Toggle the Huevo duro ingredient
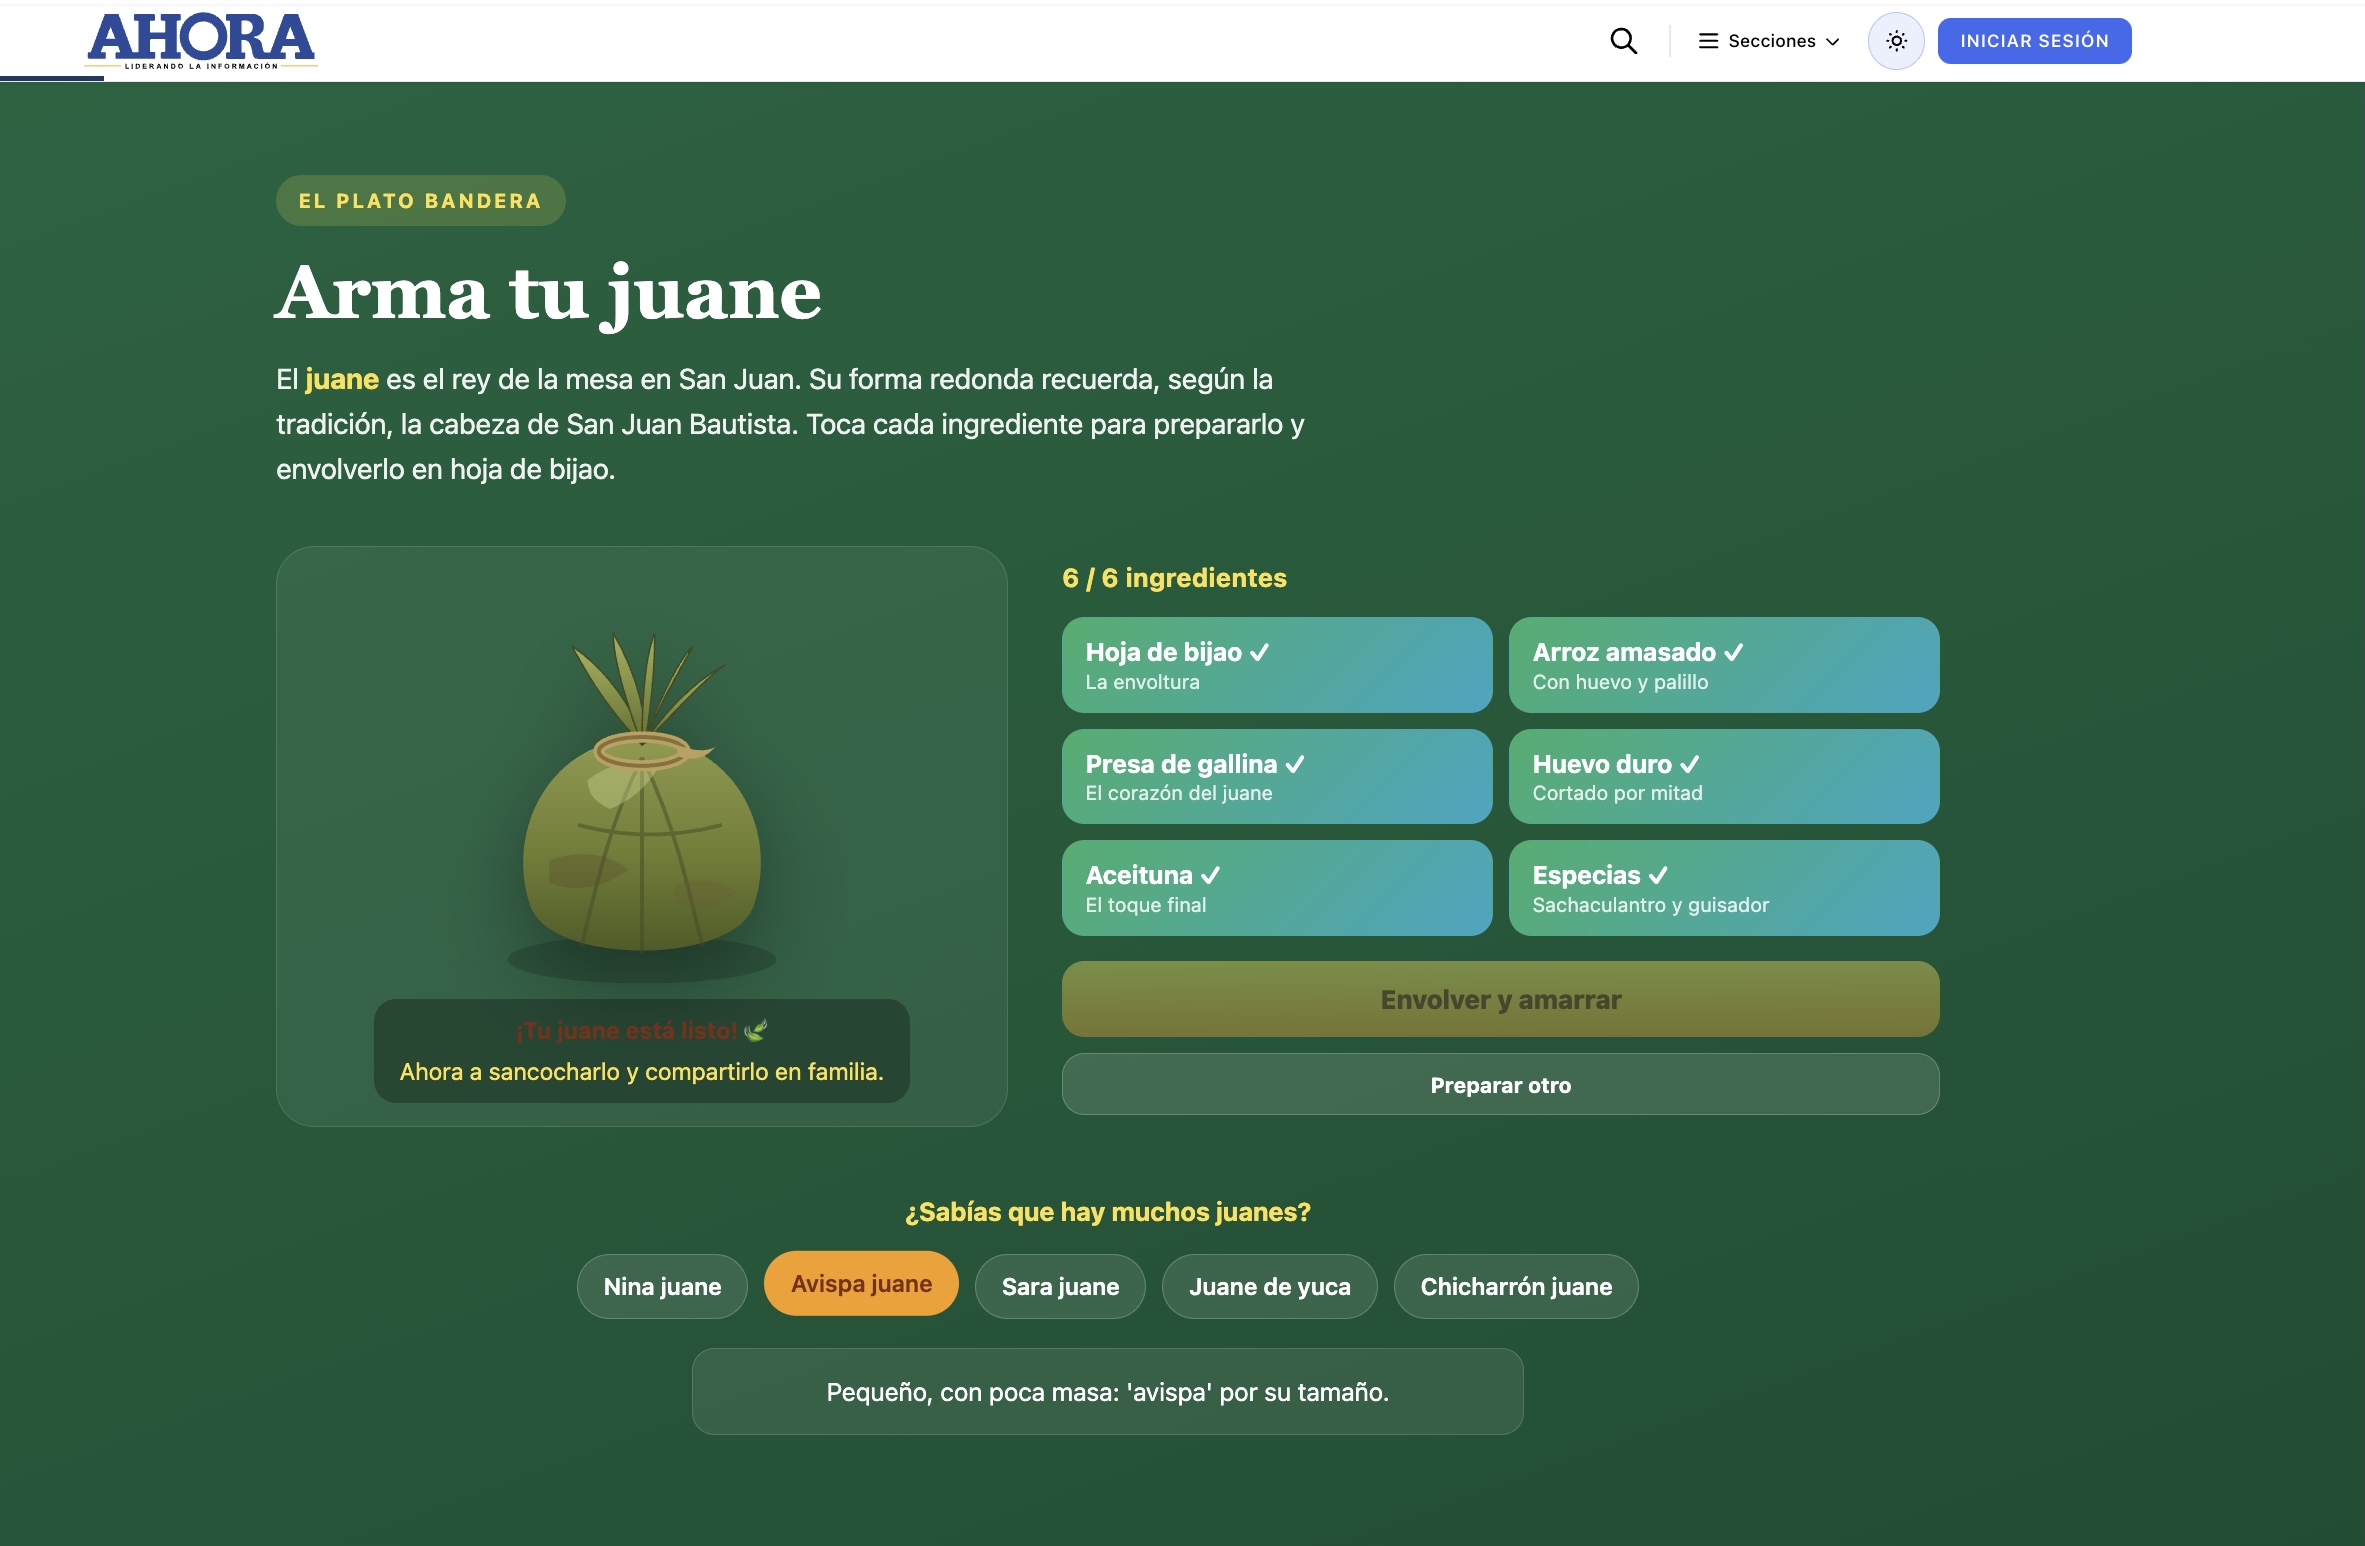 coord(1724,777)
